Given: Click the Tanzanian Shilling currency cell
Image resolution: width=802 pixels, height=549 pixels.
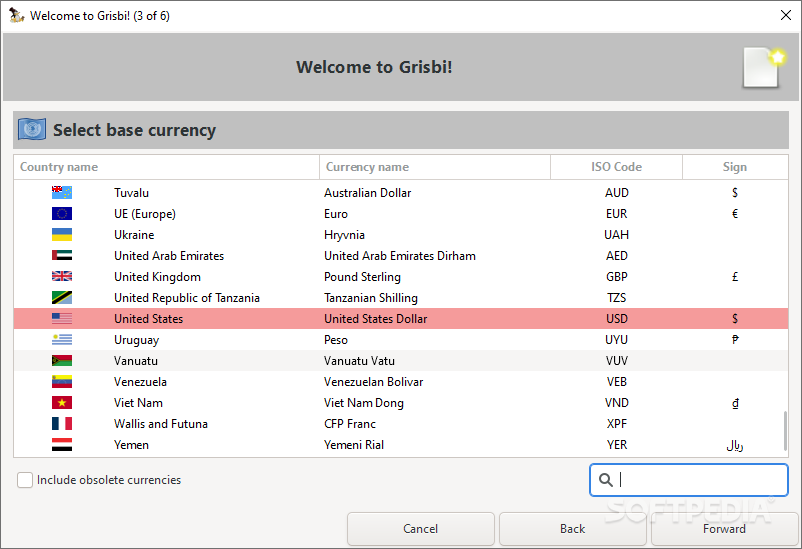Looking at the screenshot, I should [x=371, y=298].
